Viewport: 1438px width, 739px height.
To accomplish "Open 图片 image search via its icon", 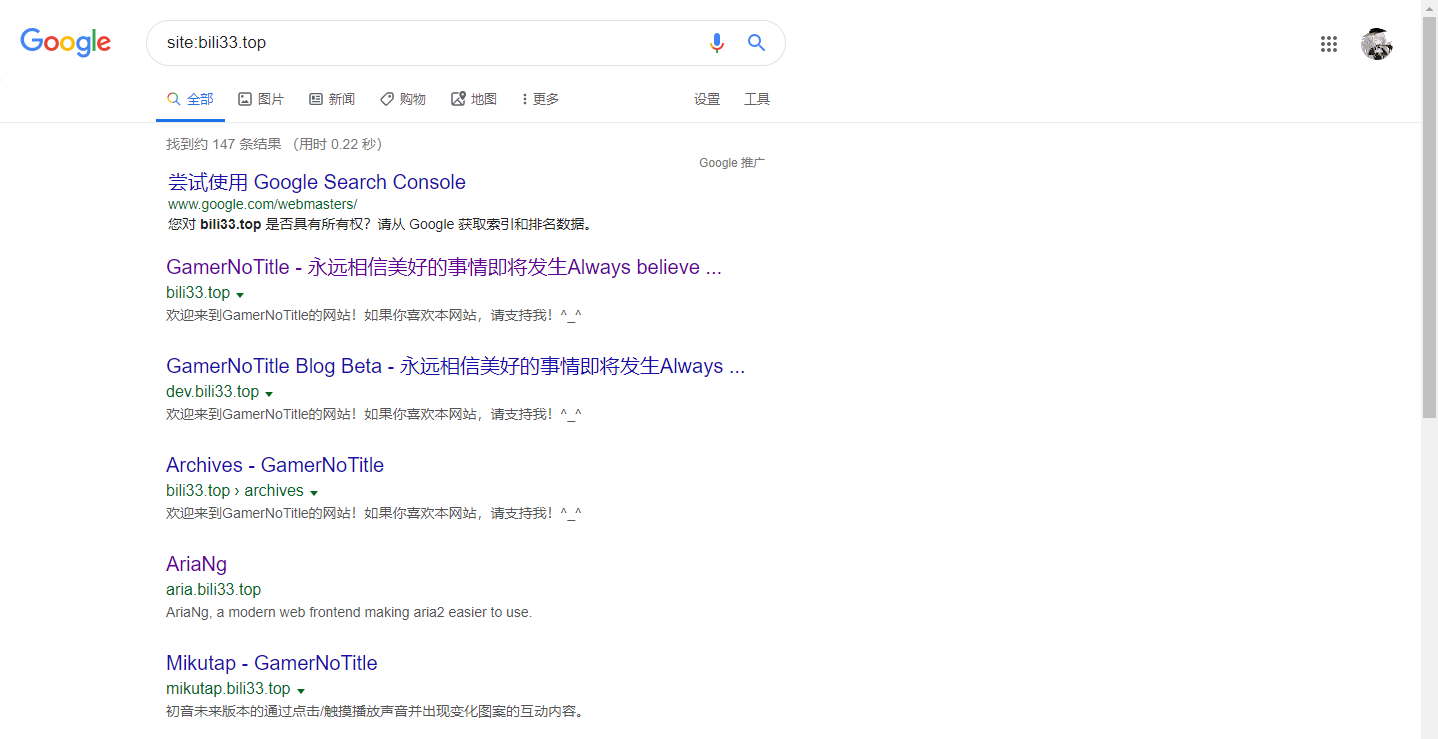I will (246, 98).
